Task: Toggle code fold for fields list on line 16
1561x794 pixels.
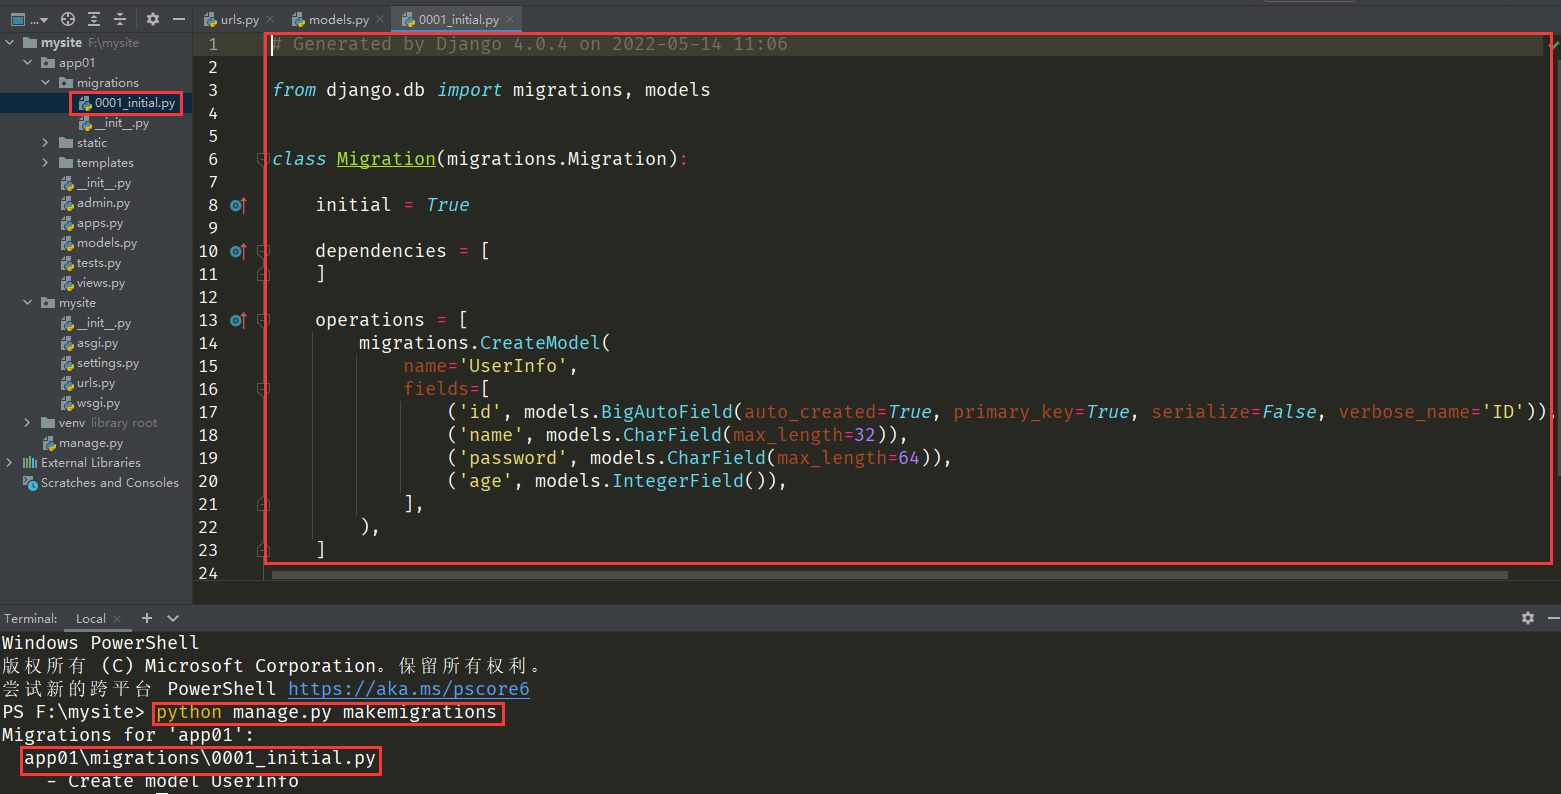Action: (262, 389)
